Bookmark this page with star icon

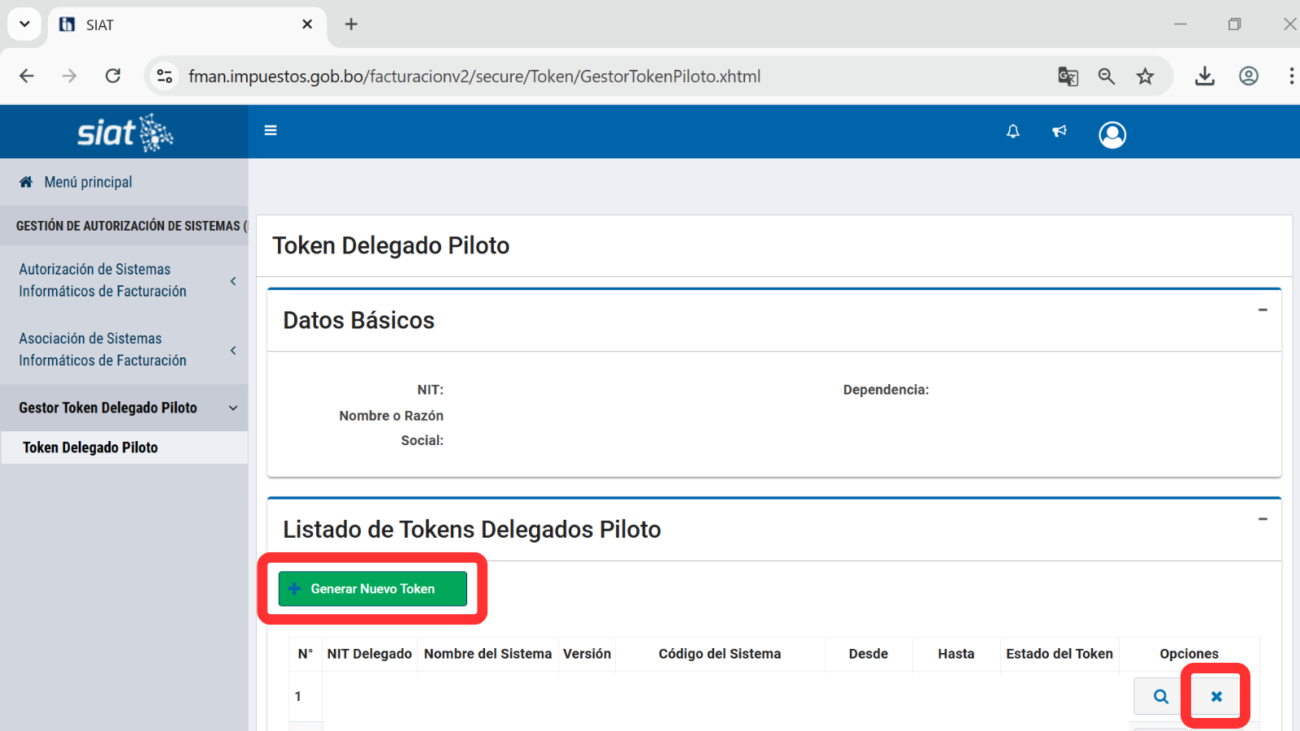1145,76
